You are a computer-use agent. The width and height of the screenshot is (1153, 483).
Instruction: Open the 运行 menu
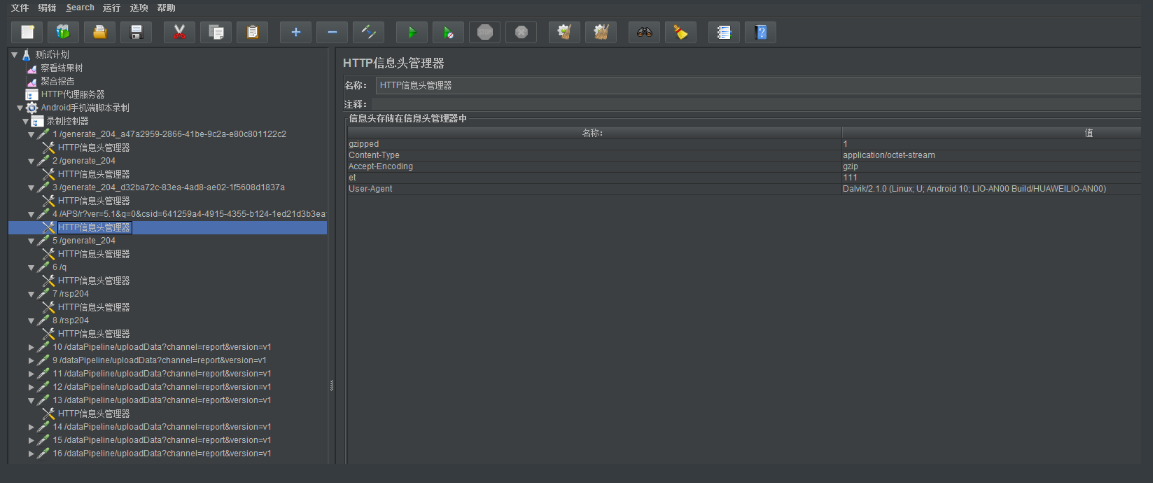click(x=112, y=7)
